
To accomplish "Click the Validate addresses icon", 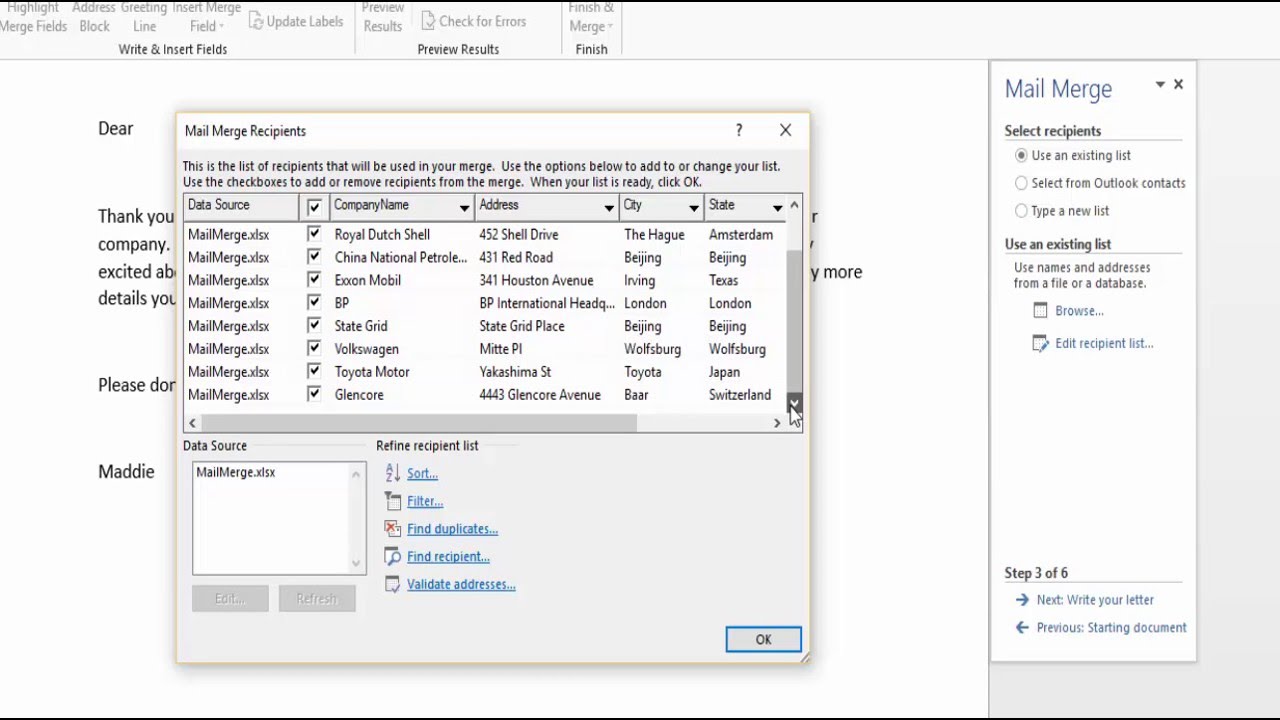I will click(392, 584).
